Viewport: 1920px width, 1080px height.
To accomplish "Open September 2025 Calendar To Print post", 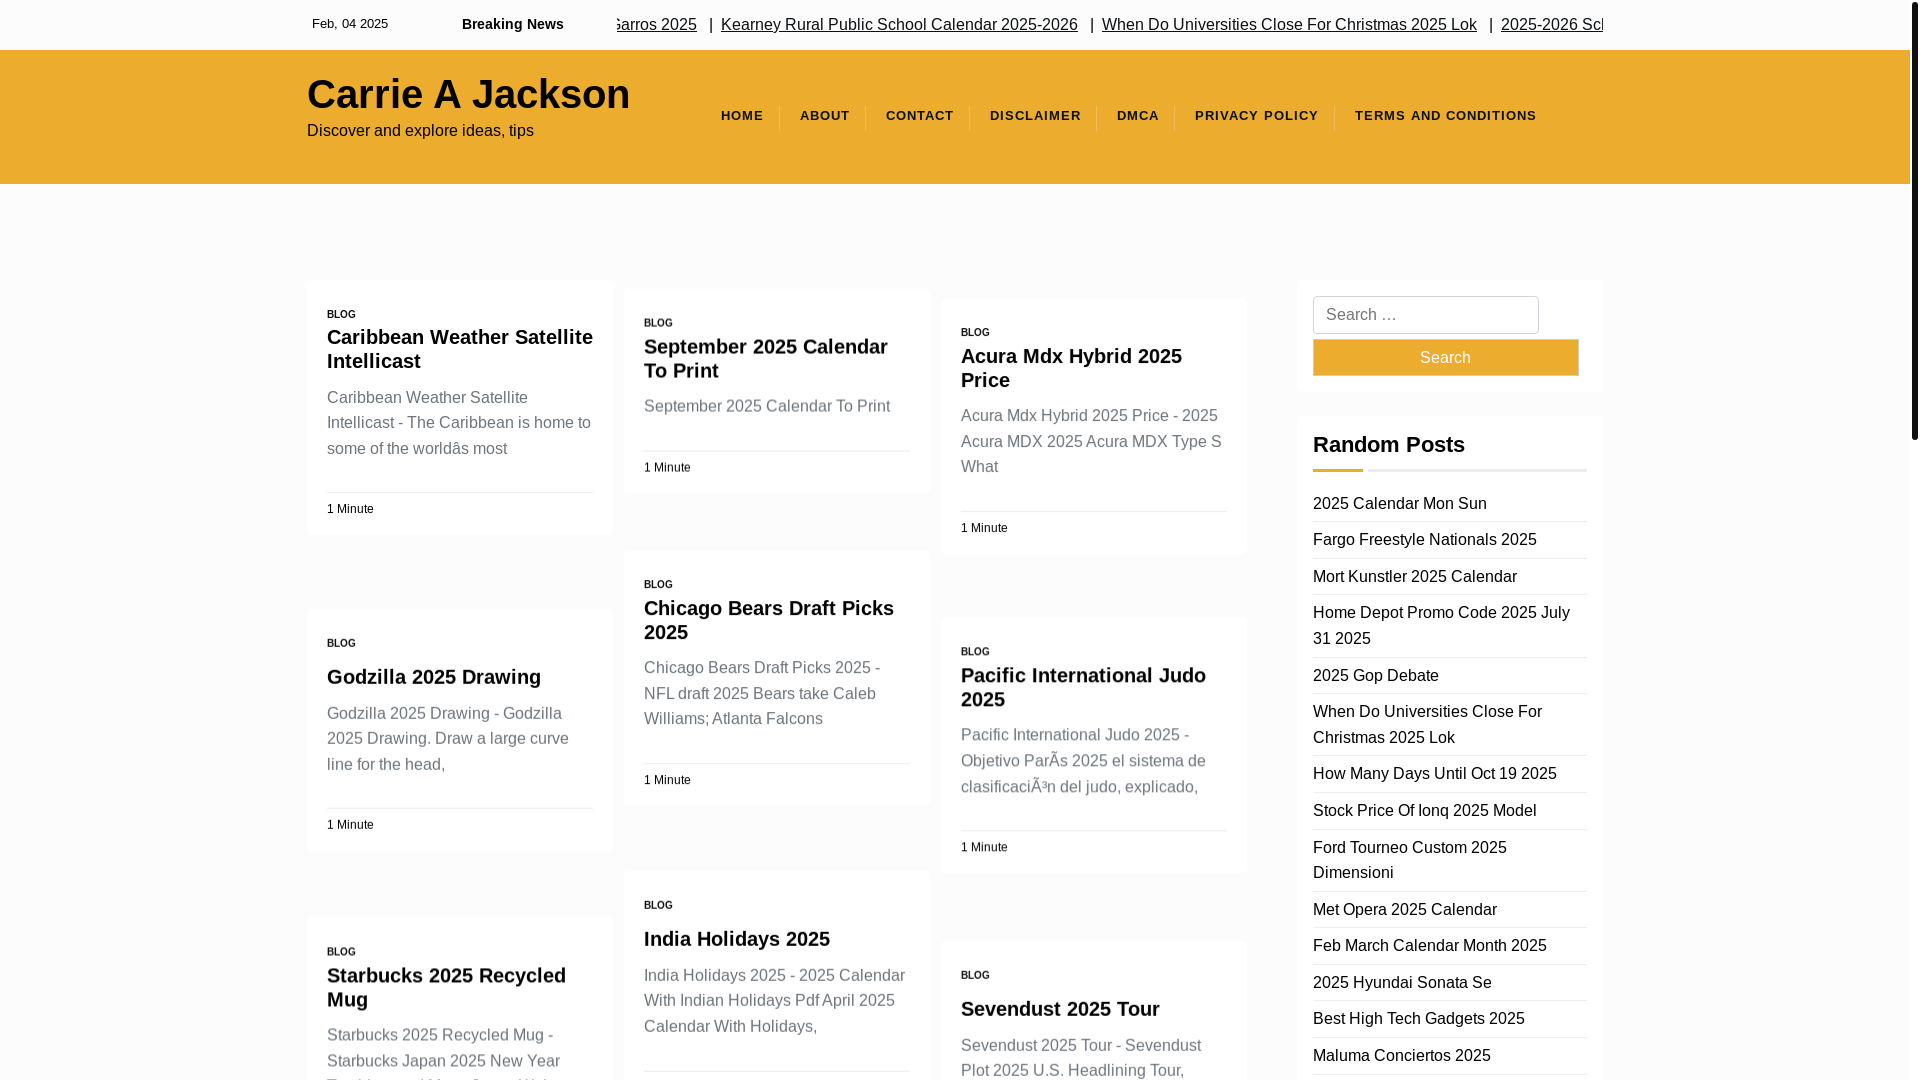I will coord(766,358).
